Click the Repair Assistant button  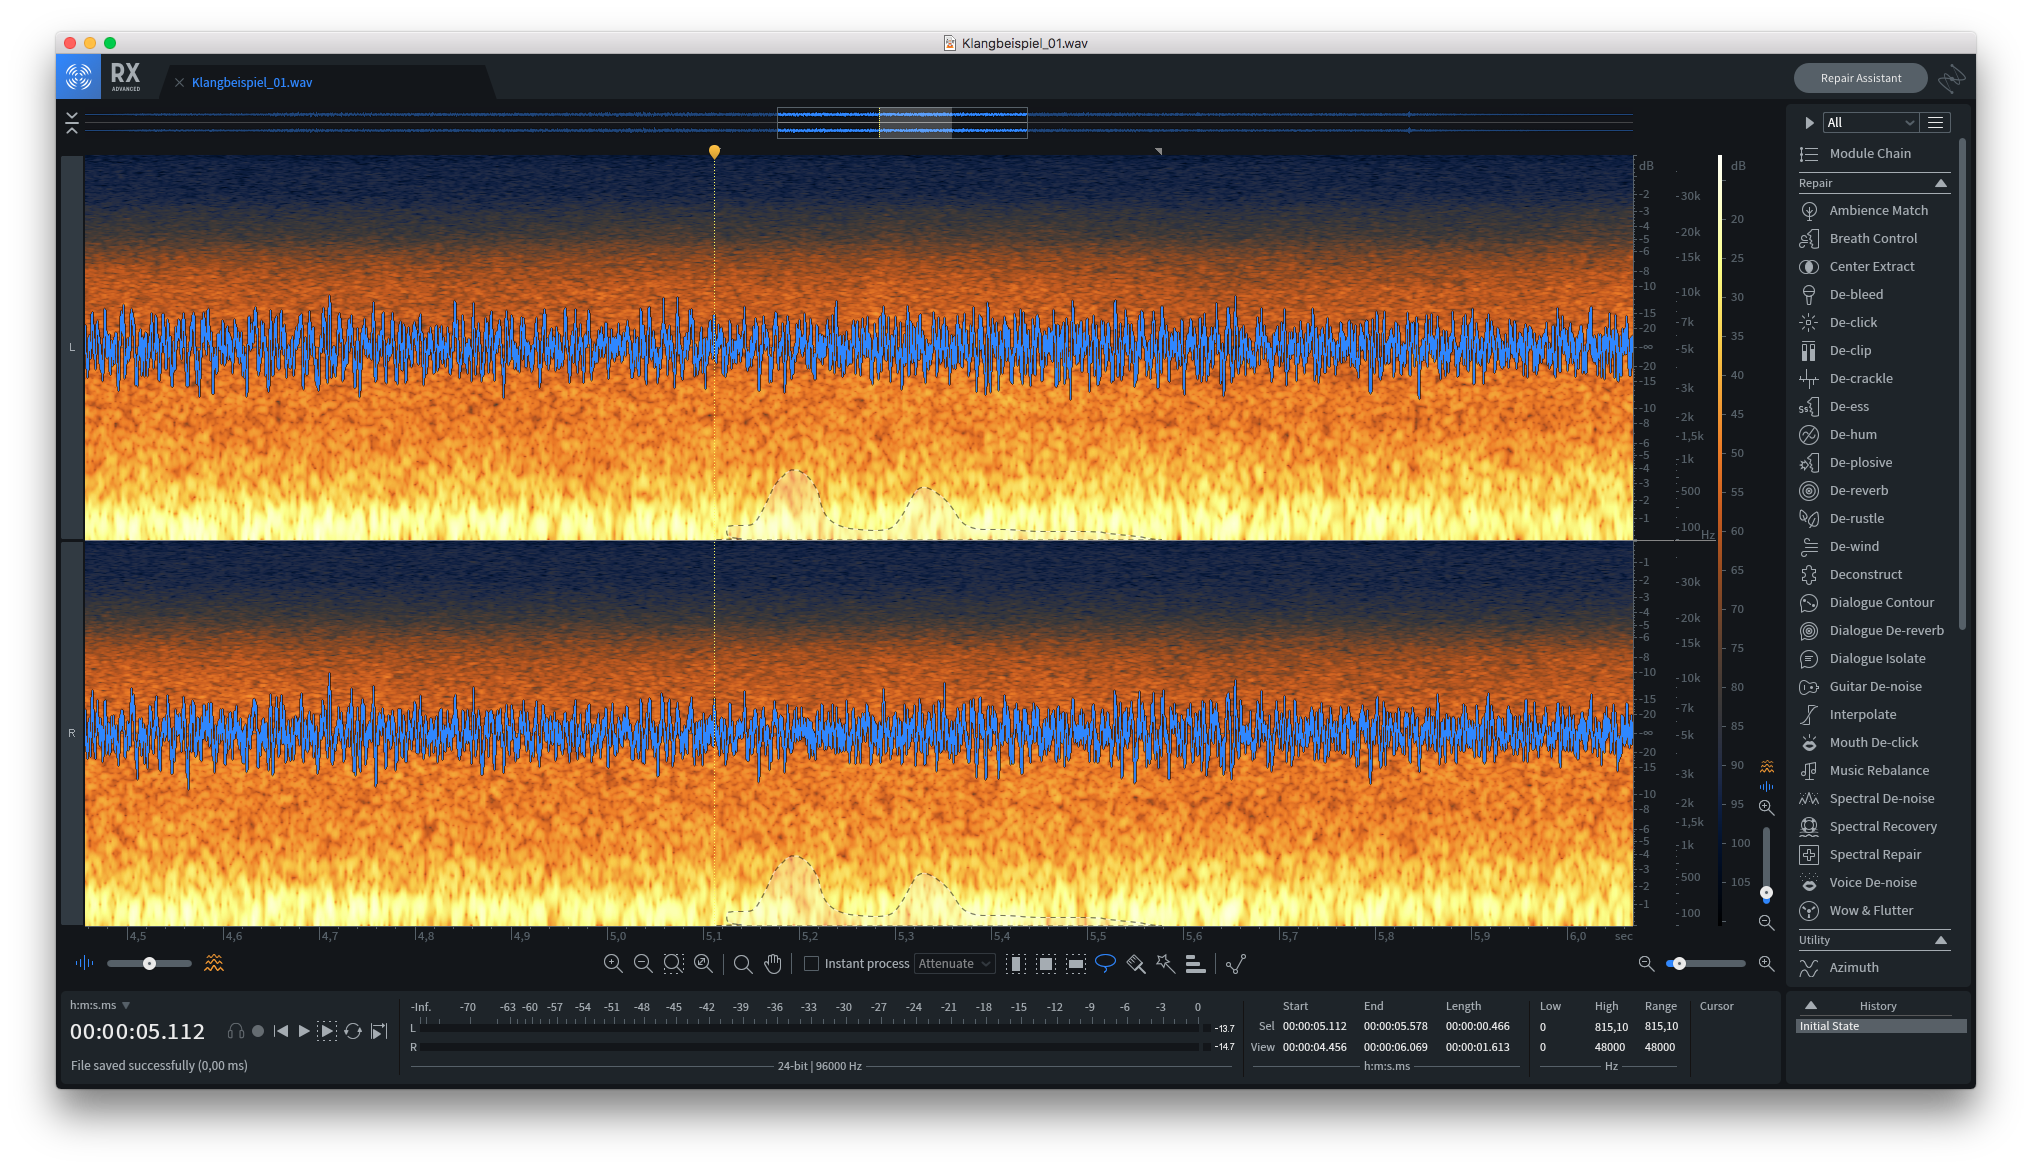pos(1860,78)
